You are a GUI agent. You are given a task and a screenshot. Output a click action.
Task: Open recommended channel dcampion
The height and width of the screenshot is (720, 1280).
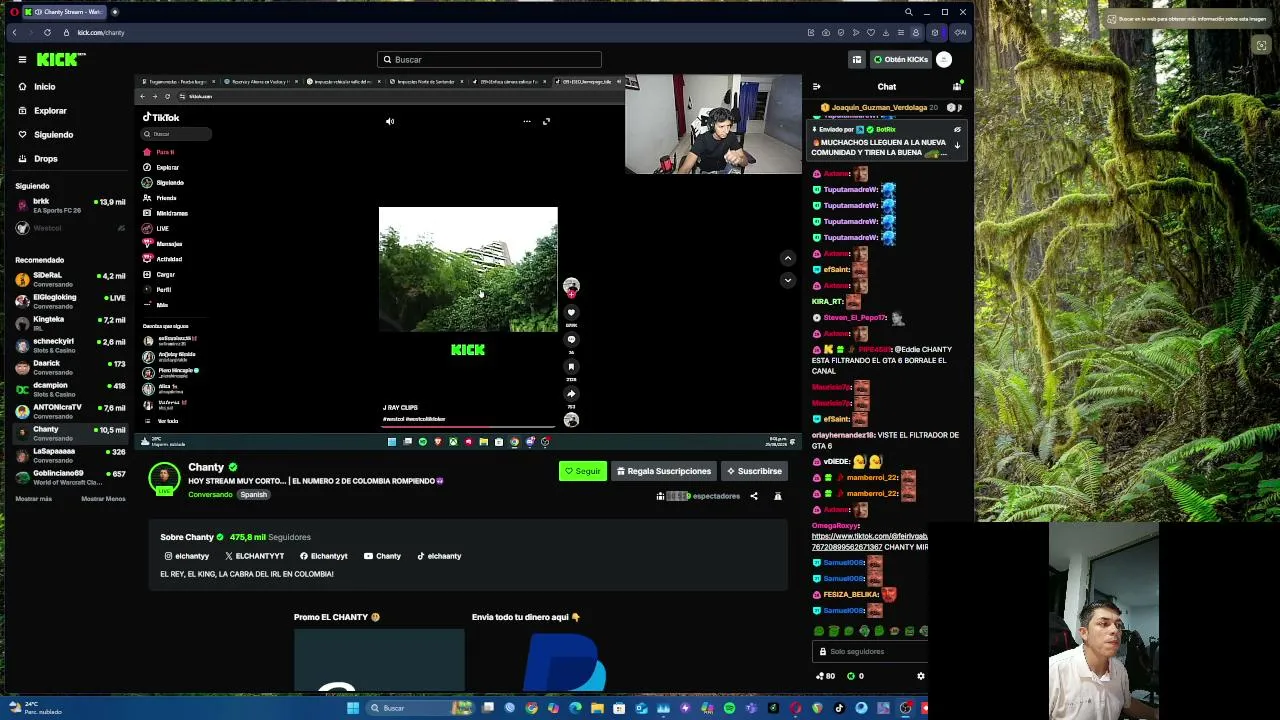click(x=70, y=389)
